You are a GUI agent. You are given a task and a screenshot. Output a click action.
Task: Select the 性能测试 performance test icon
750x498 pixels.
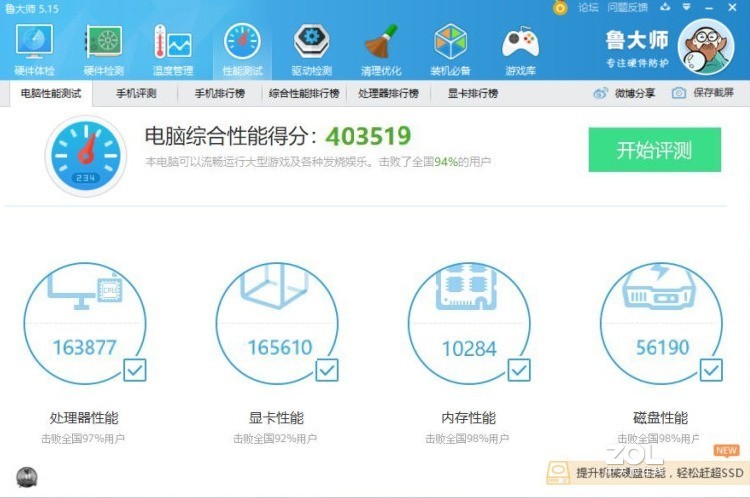[x=243, y=50]
